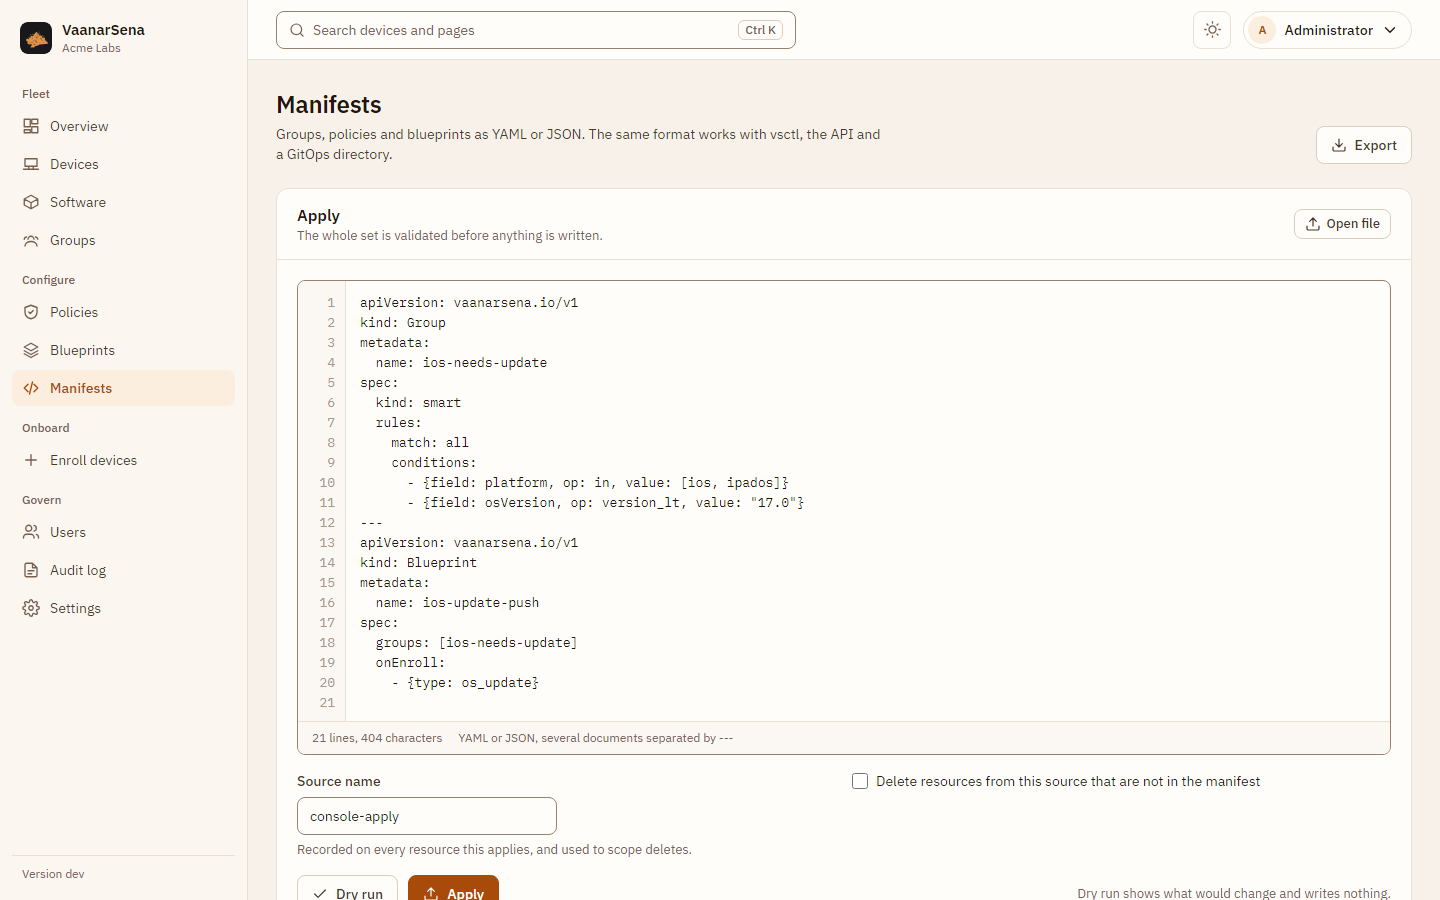Click the VaanarSena logo icon
Screen dimensions: 1440x900
click(36, 38)
